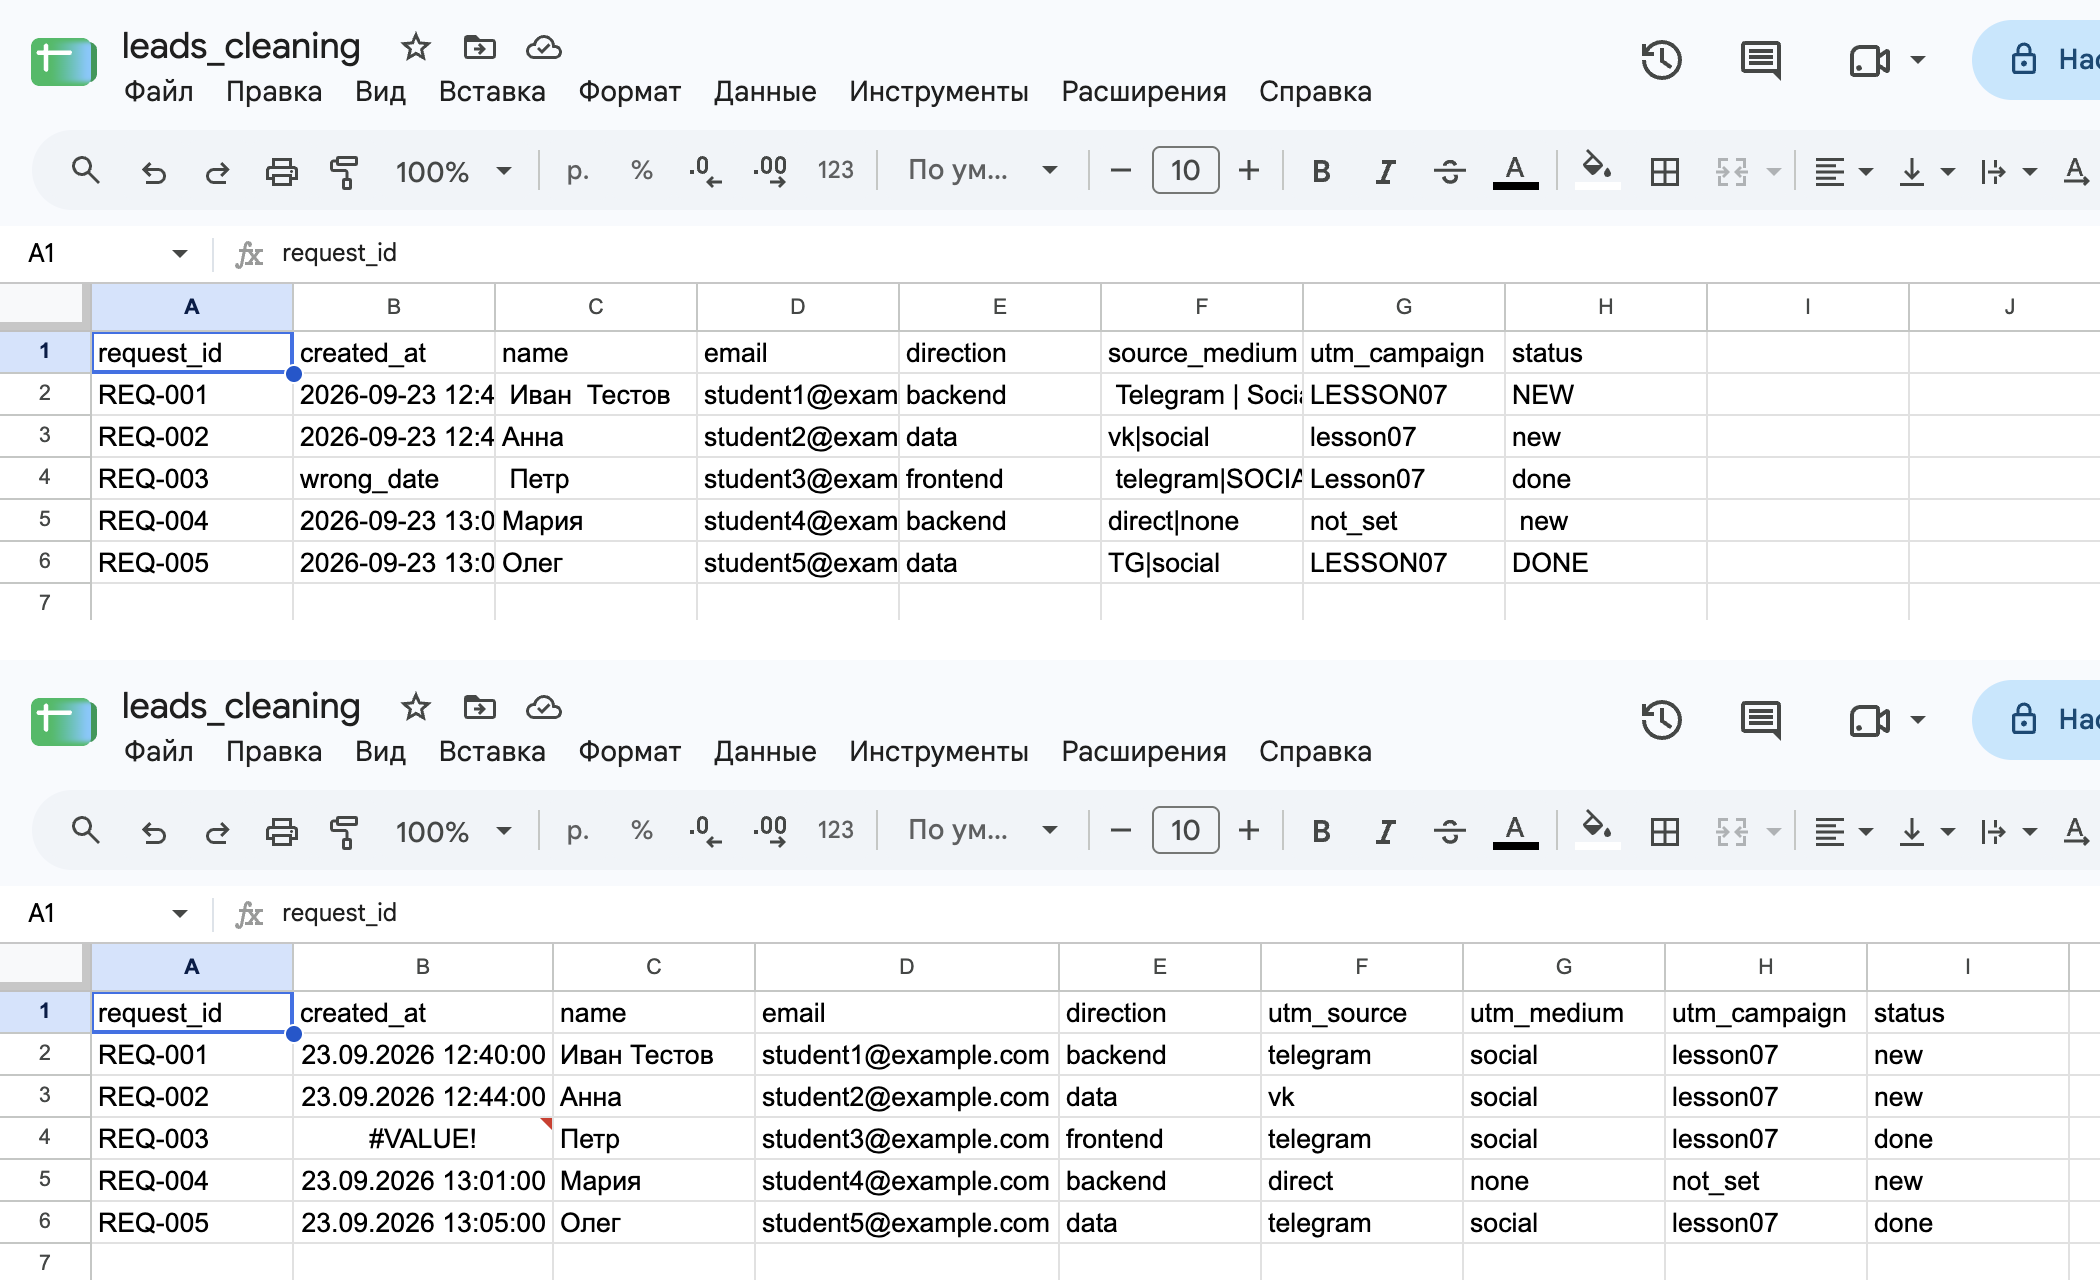Click font size field in upper toolbar
The image size is (2100, 1280).
click(x=1185, y=170)
